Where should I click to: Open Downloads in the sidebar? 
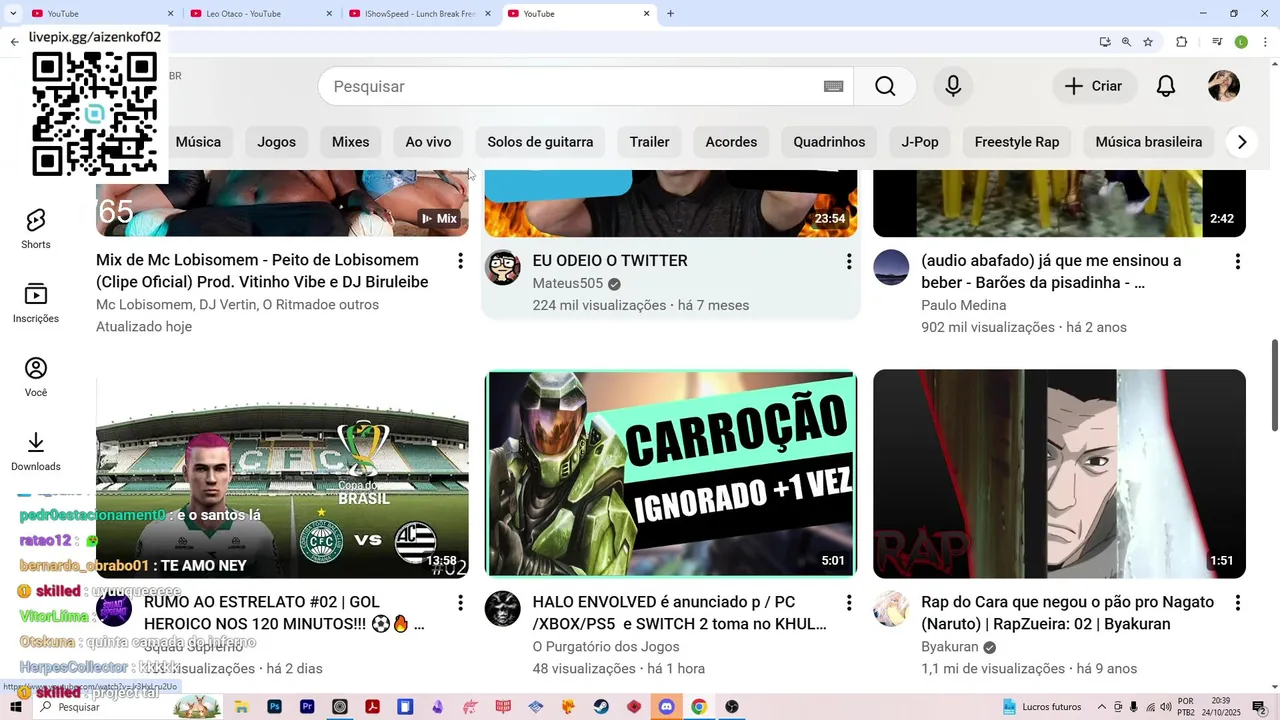36,451
